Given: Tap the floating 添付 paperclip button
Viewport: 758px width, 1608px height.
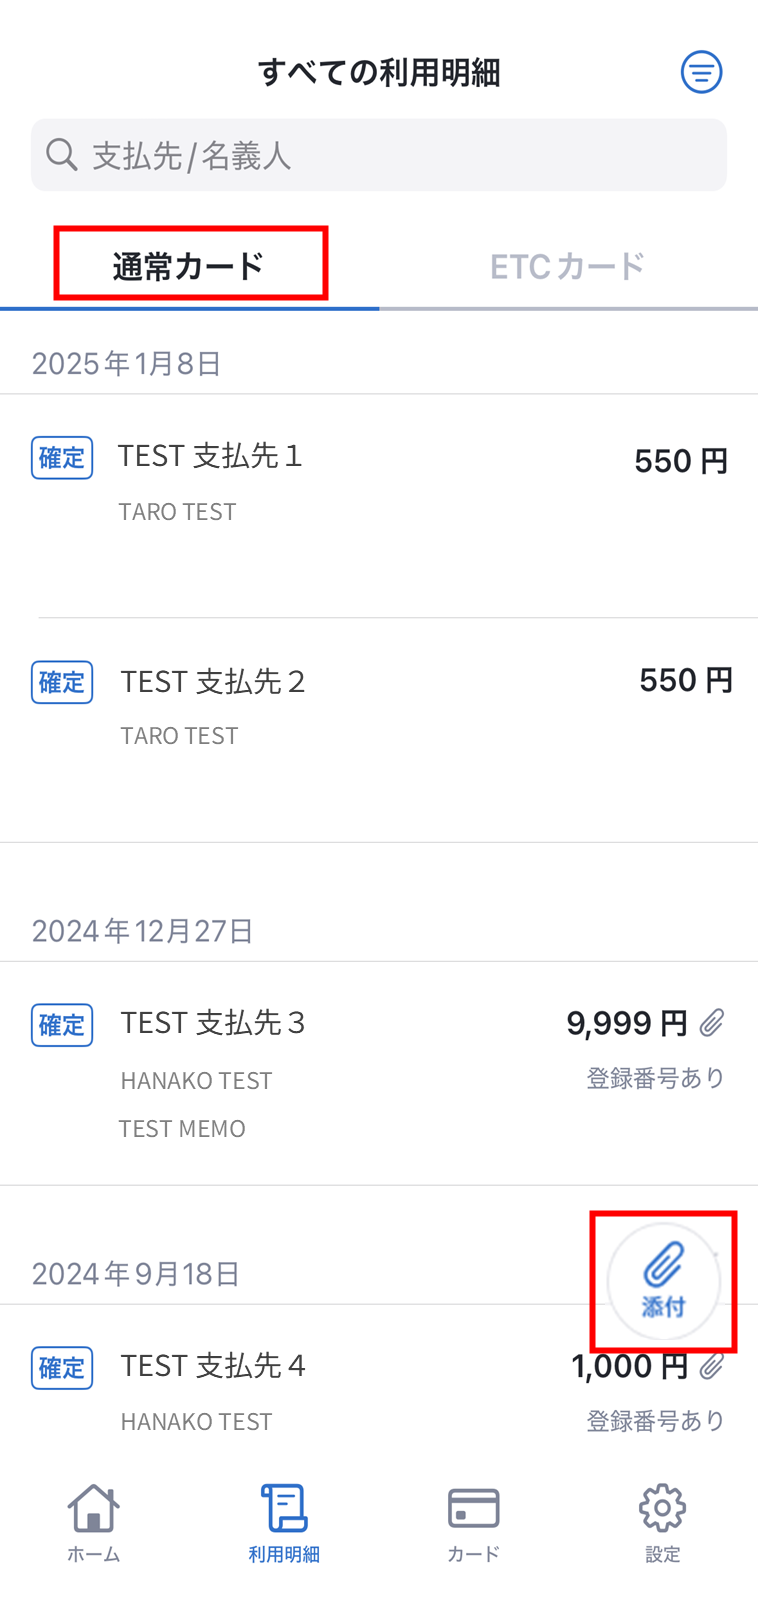Looking at the screenshot, I should click(x=663, y=1281).
